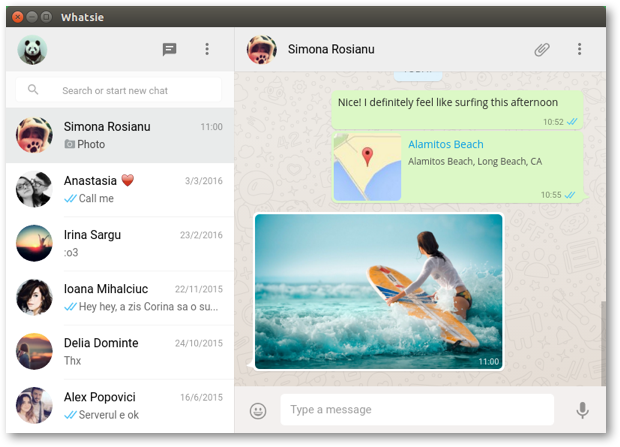Open the Ioana Mihalciuc chat

[x=120, y=297]
